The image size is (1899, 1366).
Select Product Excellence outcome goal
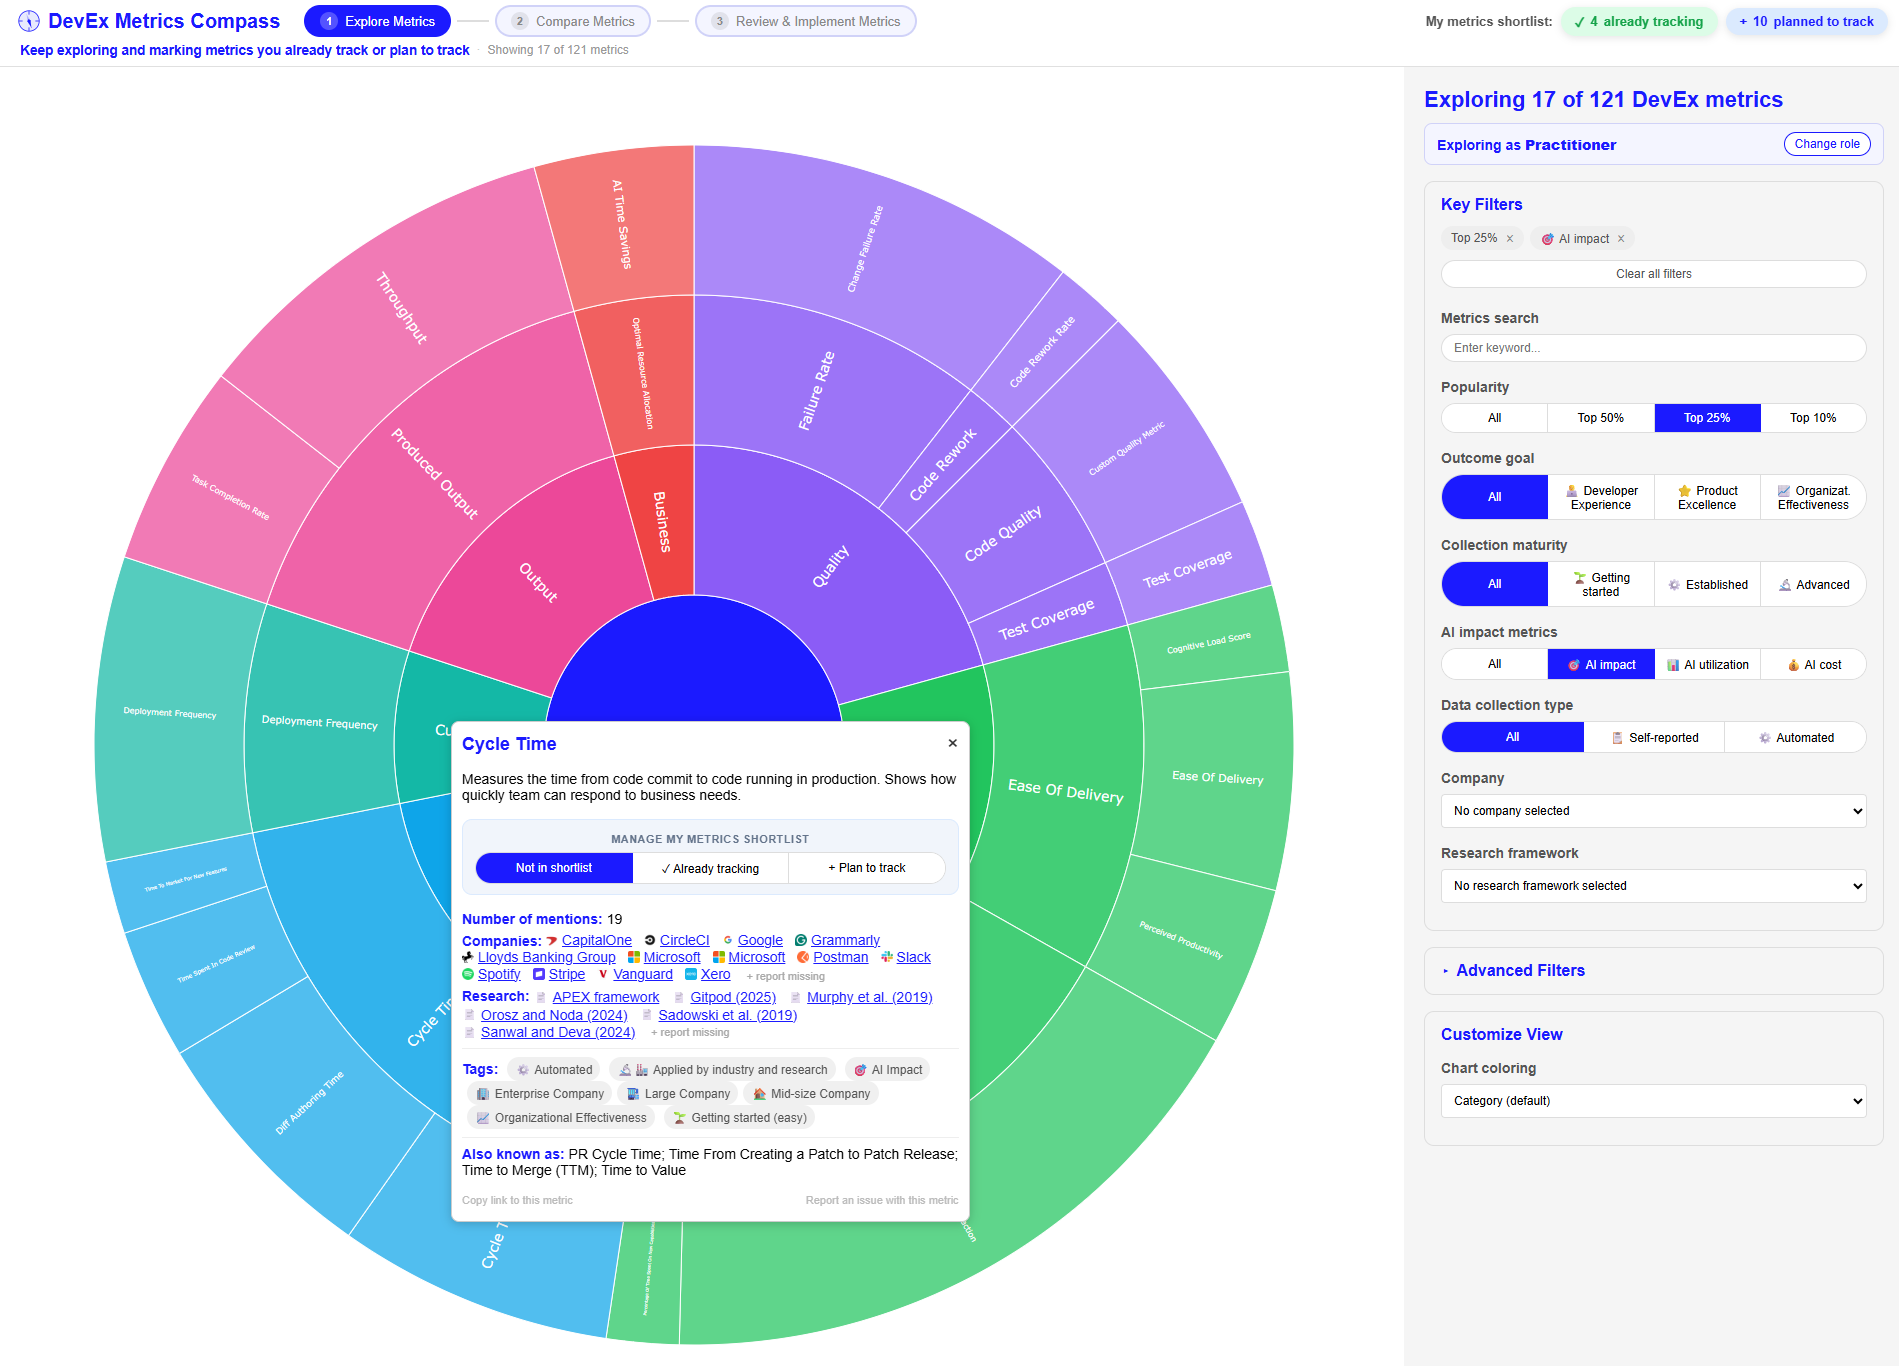click(1707, 497)
